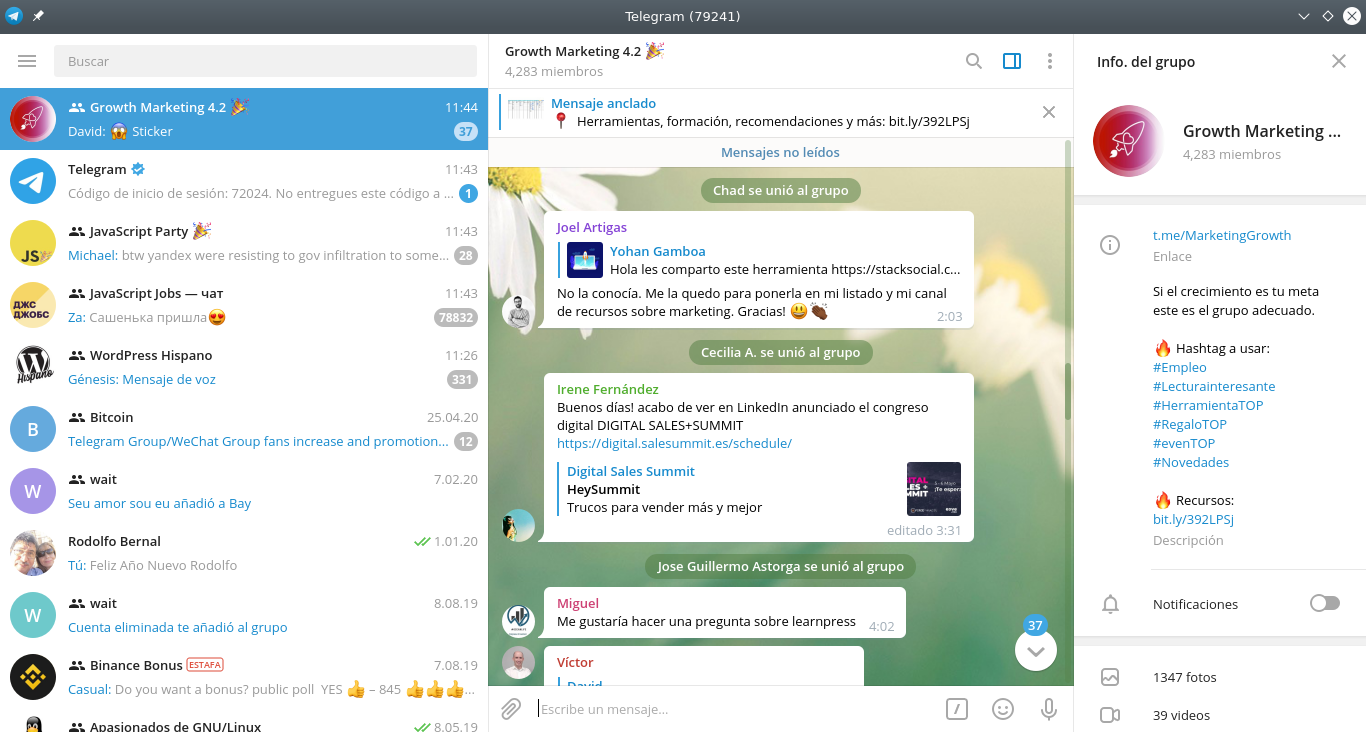Open the hamburger main menu
The height and width of the screenshot is (732, 1366).
click(27, 61)
